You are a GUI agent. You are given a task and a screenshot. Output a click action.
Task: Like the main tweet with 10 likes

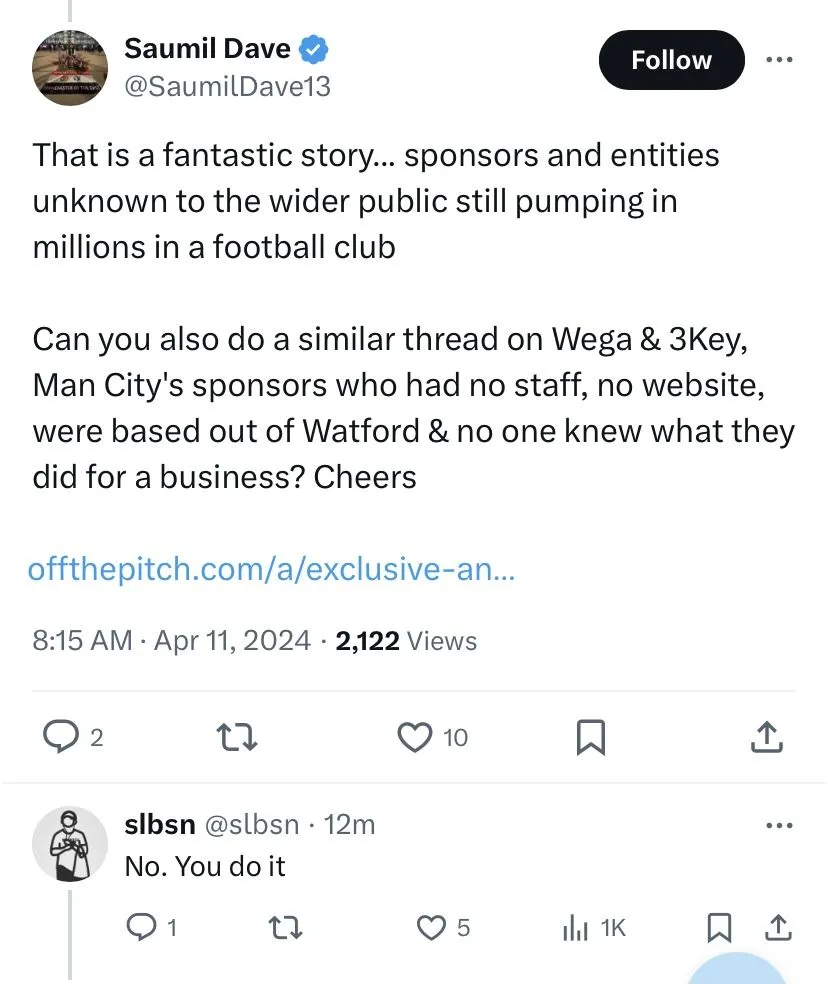point(415,738)
